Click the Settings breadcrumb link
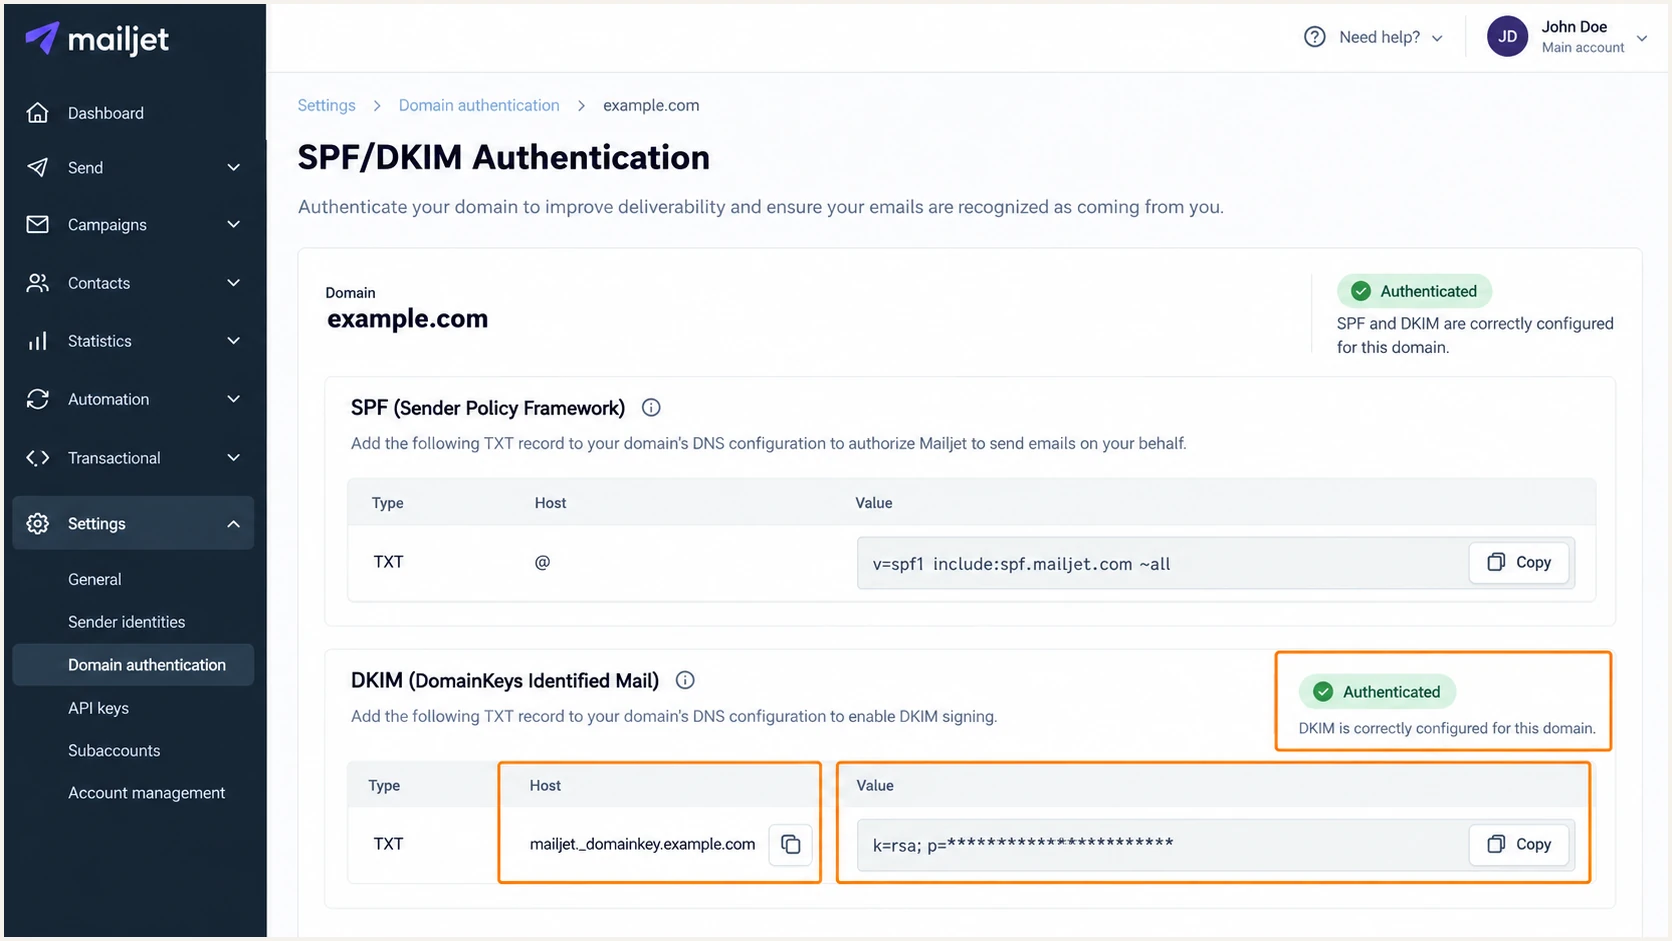This screenshot has height=941, width=1672. pos(326,105)
